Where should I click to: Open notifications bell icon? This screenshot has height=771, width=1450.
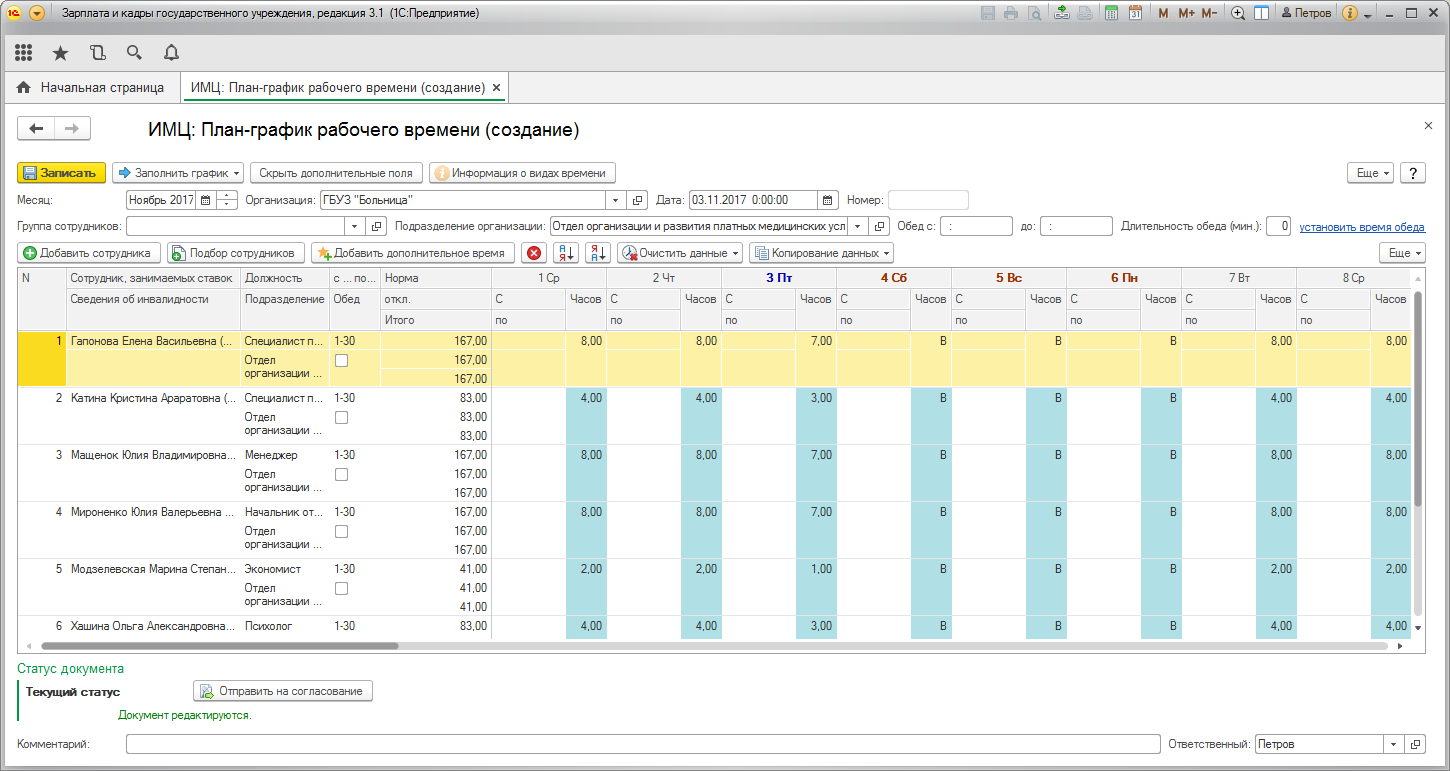tap(171, 53)
